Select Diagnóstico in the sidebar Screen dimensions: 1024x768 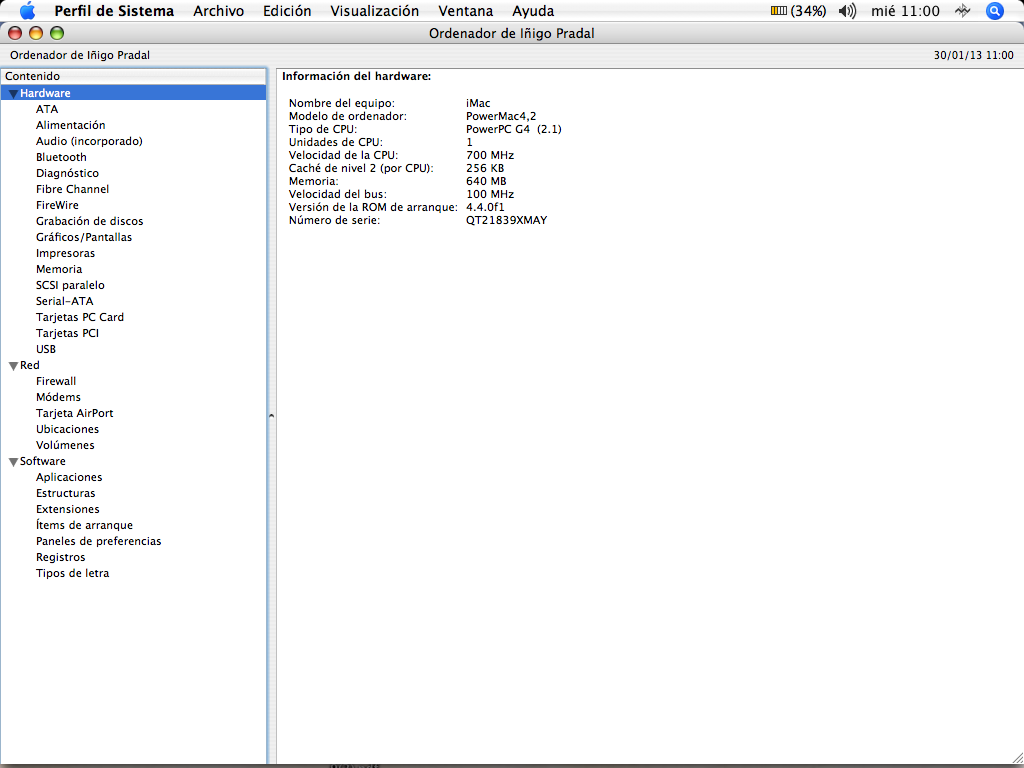coord(67,173)
